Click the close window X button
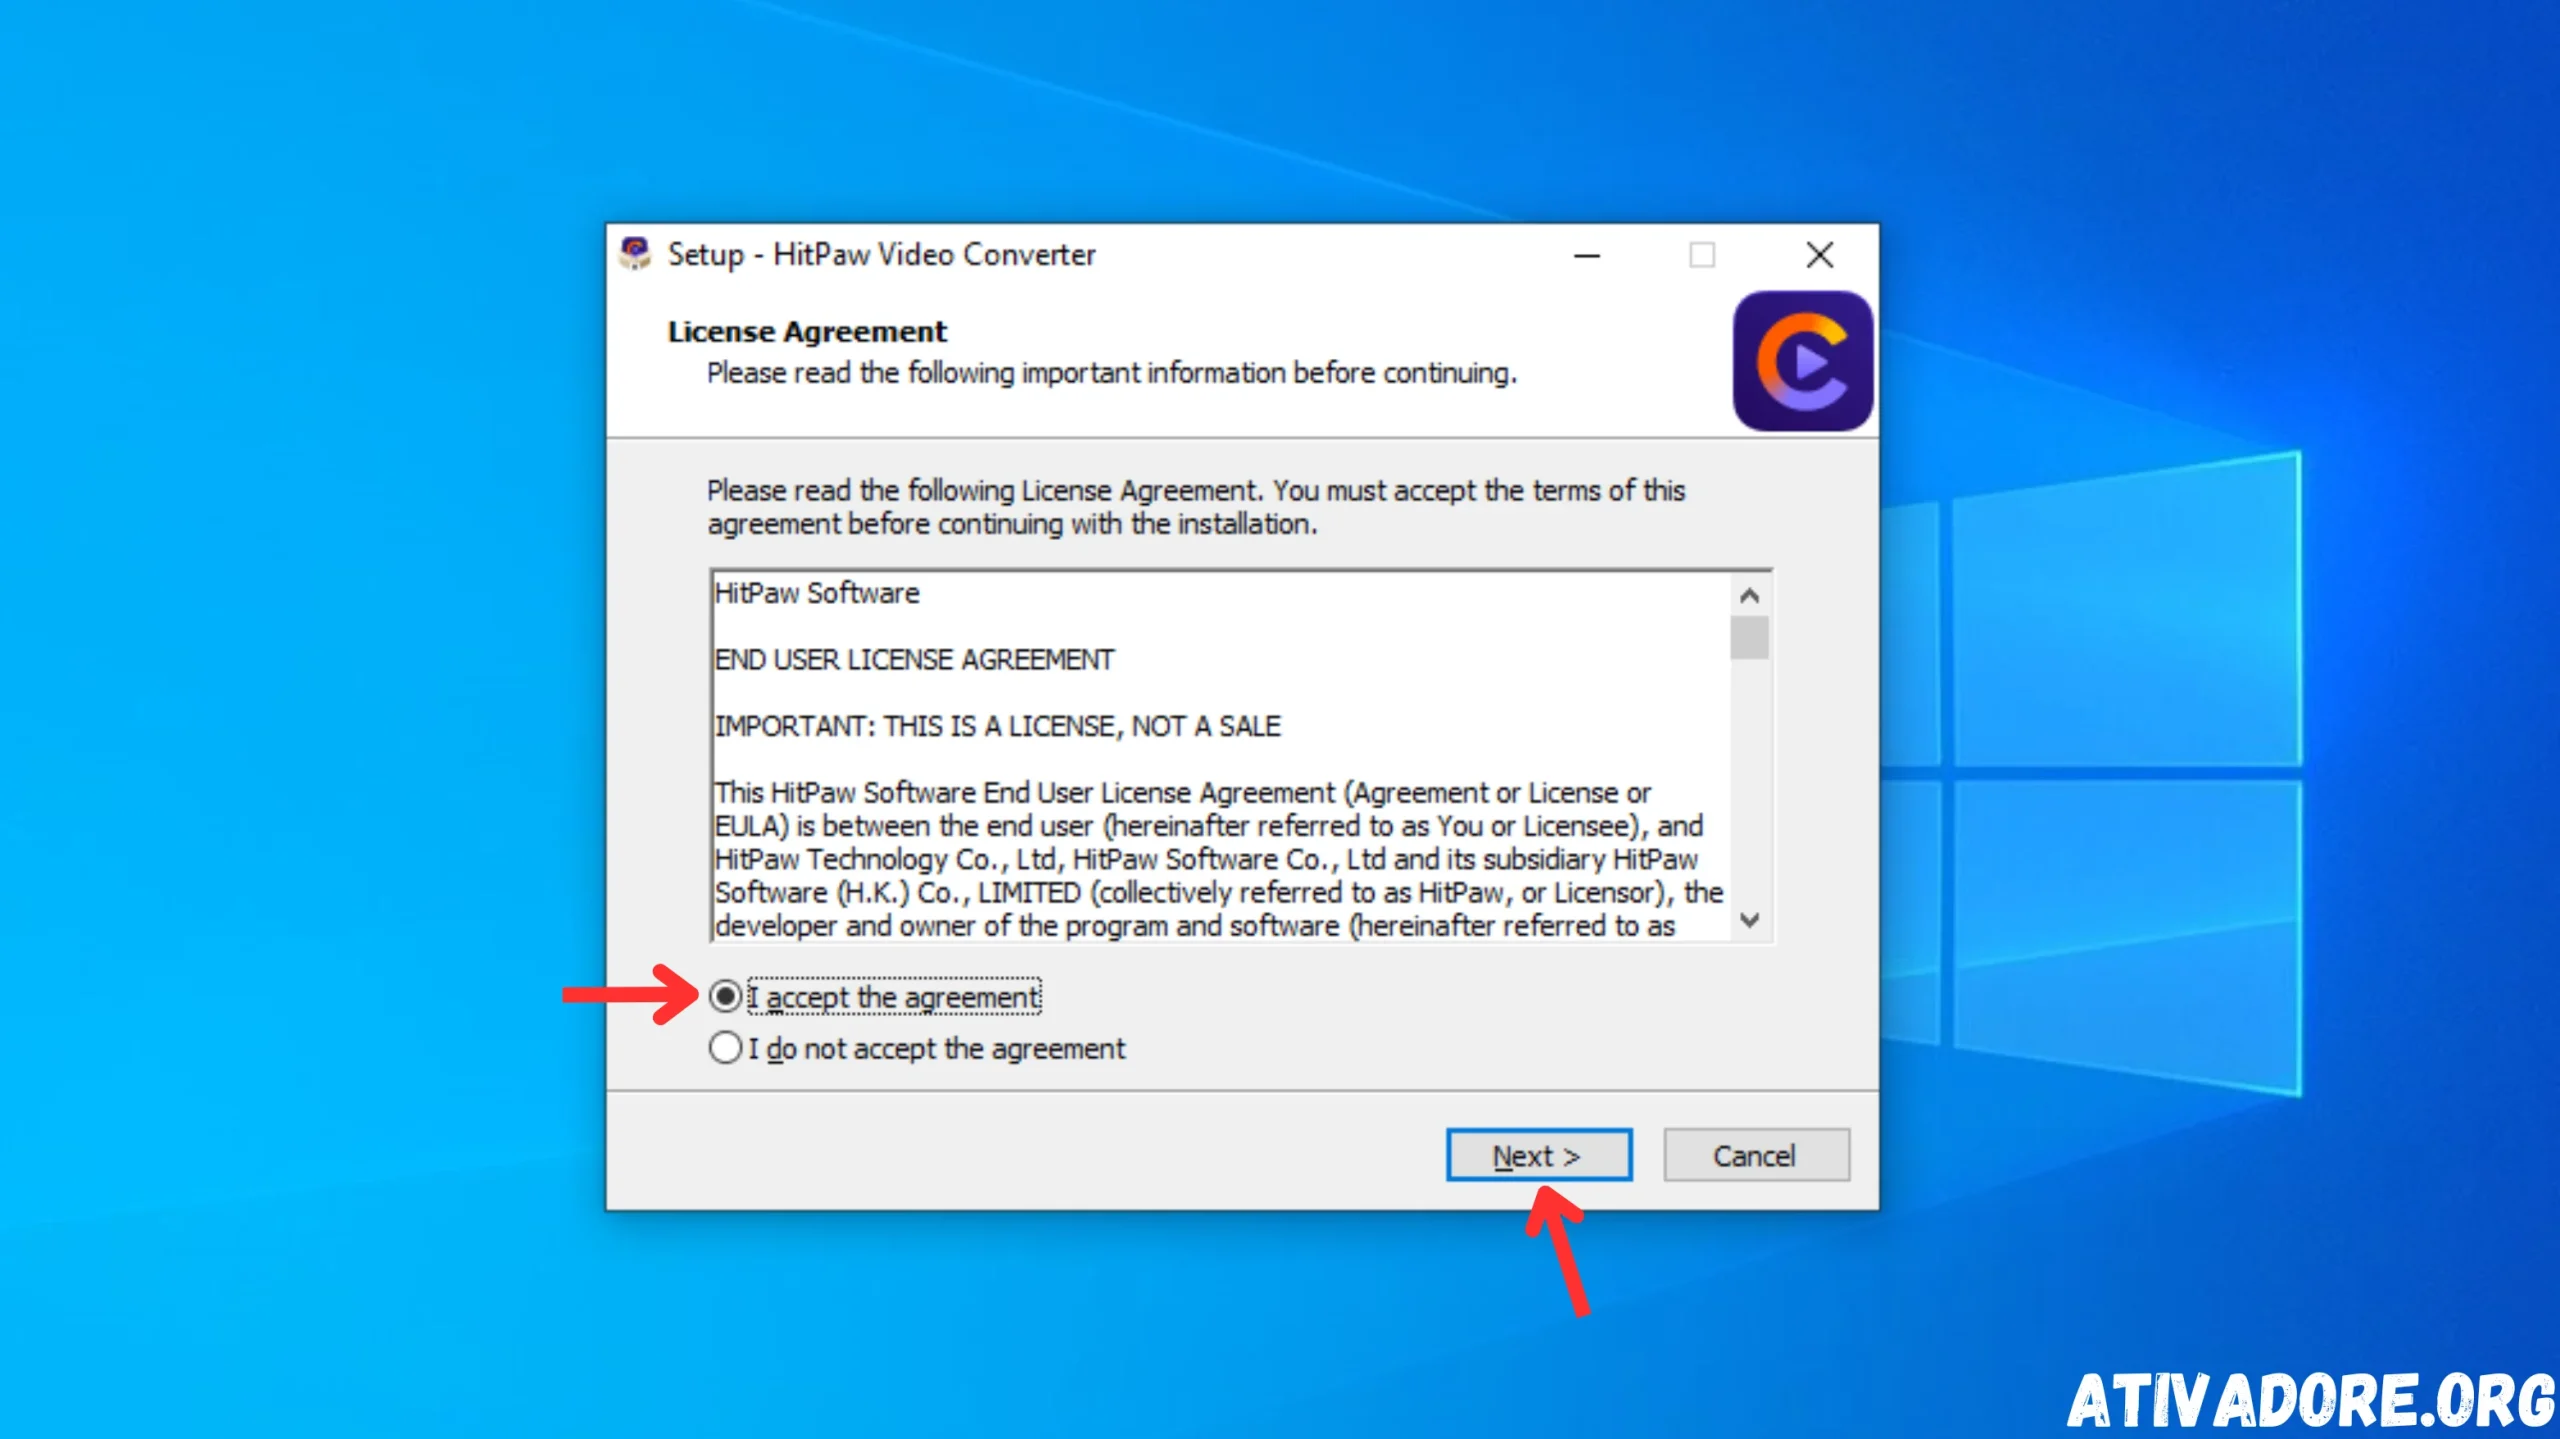Viewport: 2560px width, 1439px height. pos(1820,255)
